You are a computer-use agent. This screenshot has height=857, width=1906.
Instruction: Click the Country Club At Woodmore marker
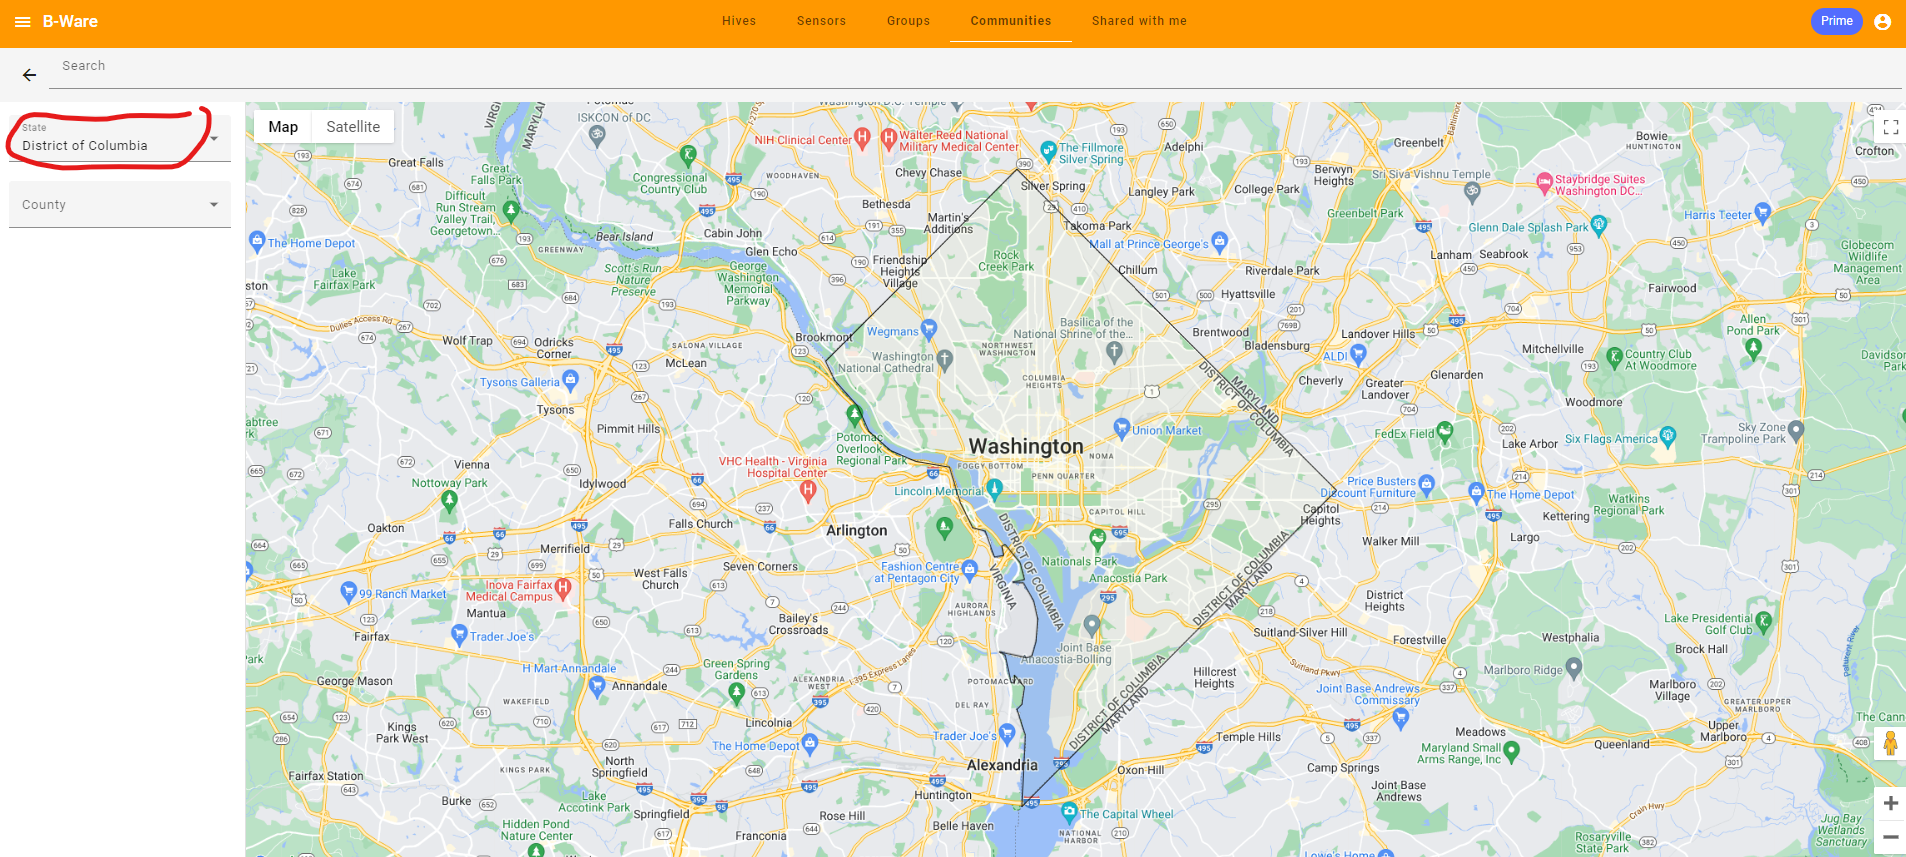point(1614,357)
